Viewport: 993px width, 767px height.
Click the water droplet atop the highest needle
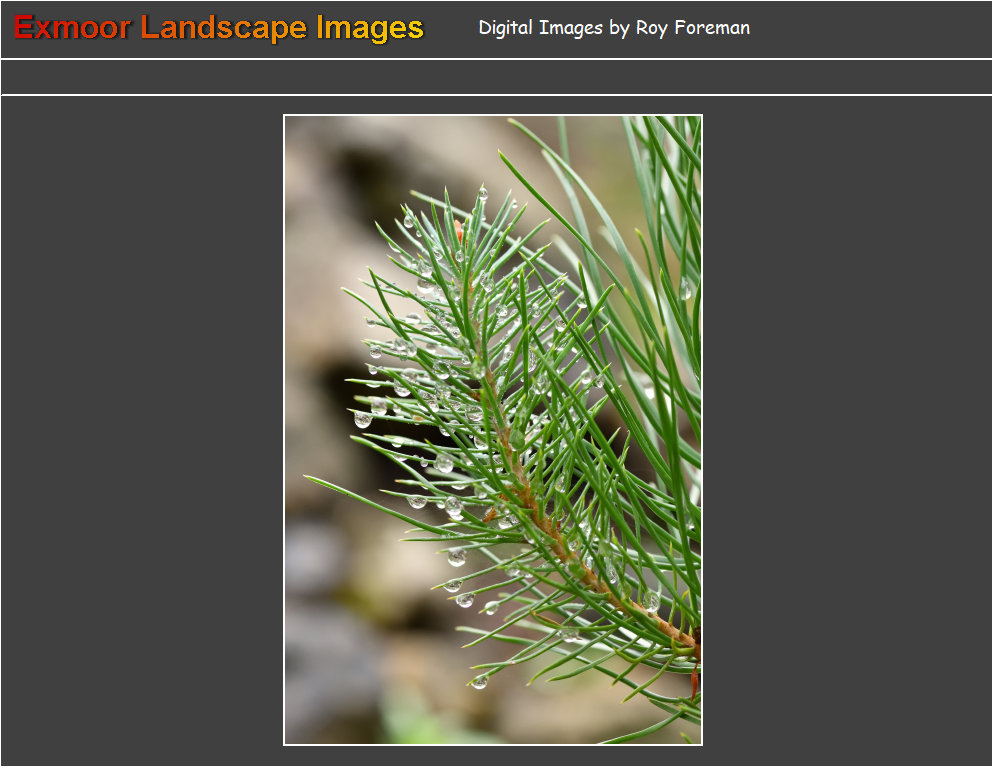pos(482,190)
